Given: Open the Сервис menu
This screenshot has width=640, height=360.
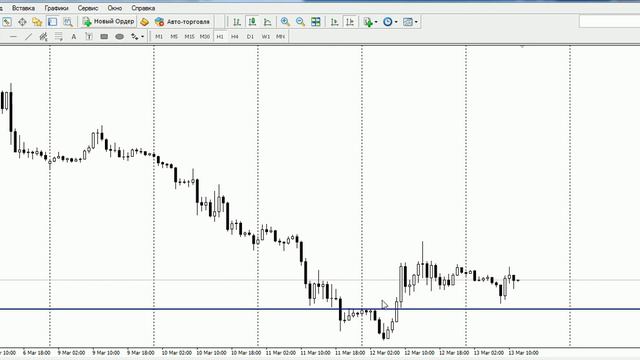Looking at the screenshot, I should 88,8.
